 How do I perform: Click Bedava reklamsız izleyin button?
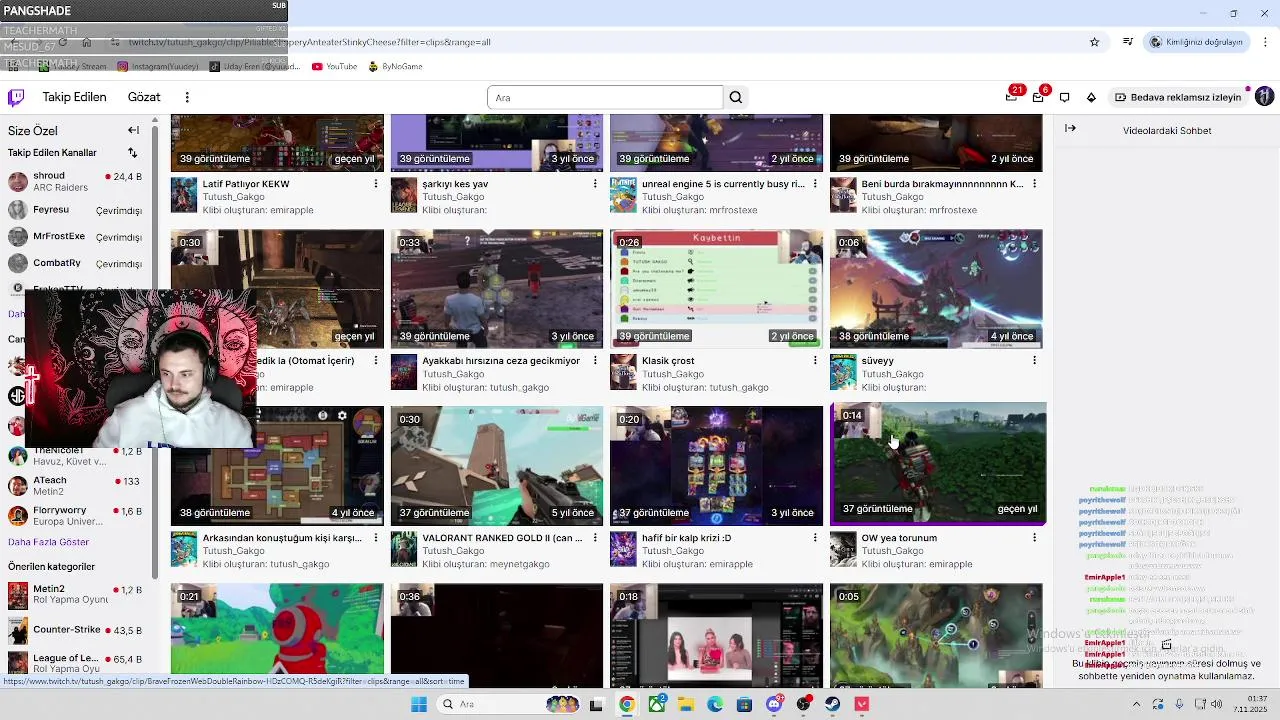(1178, 97)
